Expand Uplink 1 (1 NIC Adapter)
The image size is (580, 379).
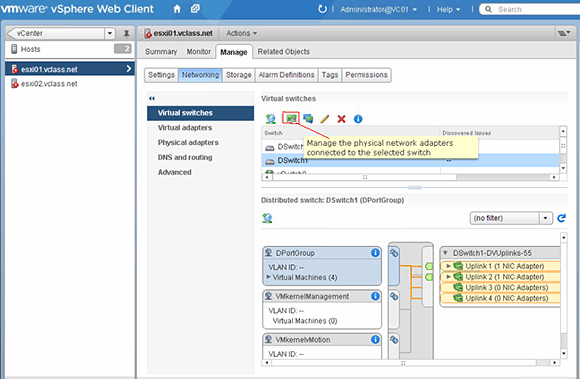[448, 266]
